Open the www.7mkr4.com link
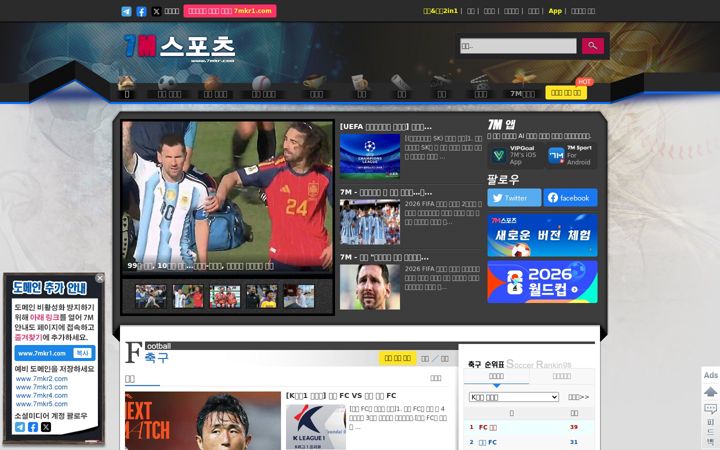This screenshot has width=720, height=450. click(x=42, y=395)
